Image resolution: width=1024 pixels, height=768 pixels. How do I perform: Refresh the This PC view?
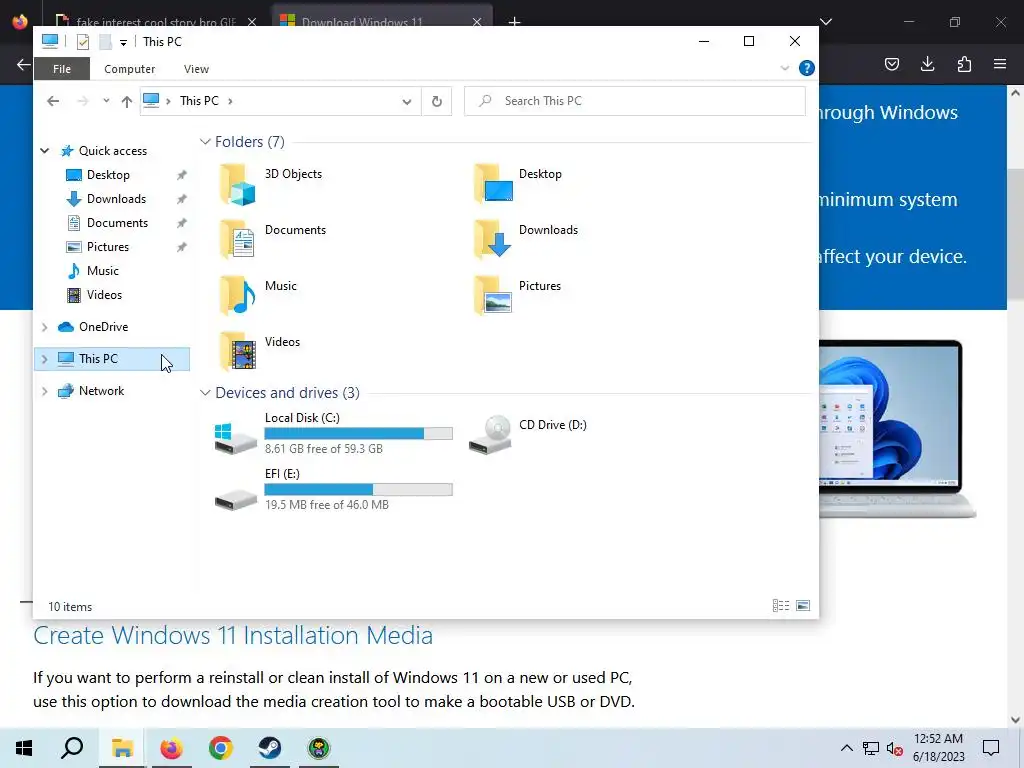click(437, 101)
